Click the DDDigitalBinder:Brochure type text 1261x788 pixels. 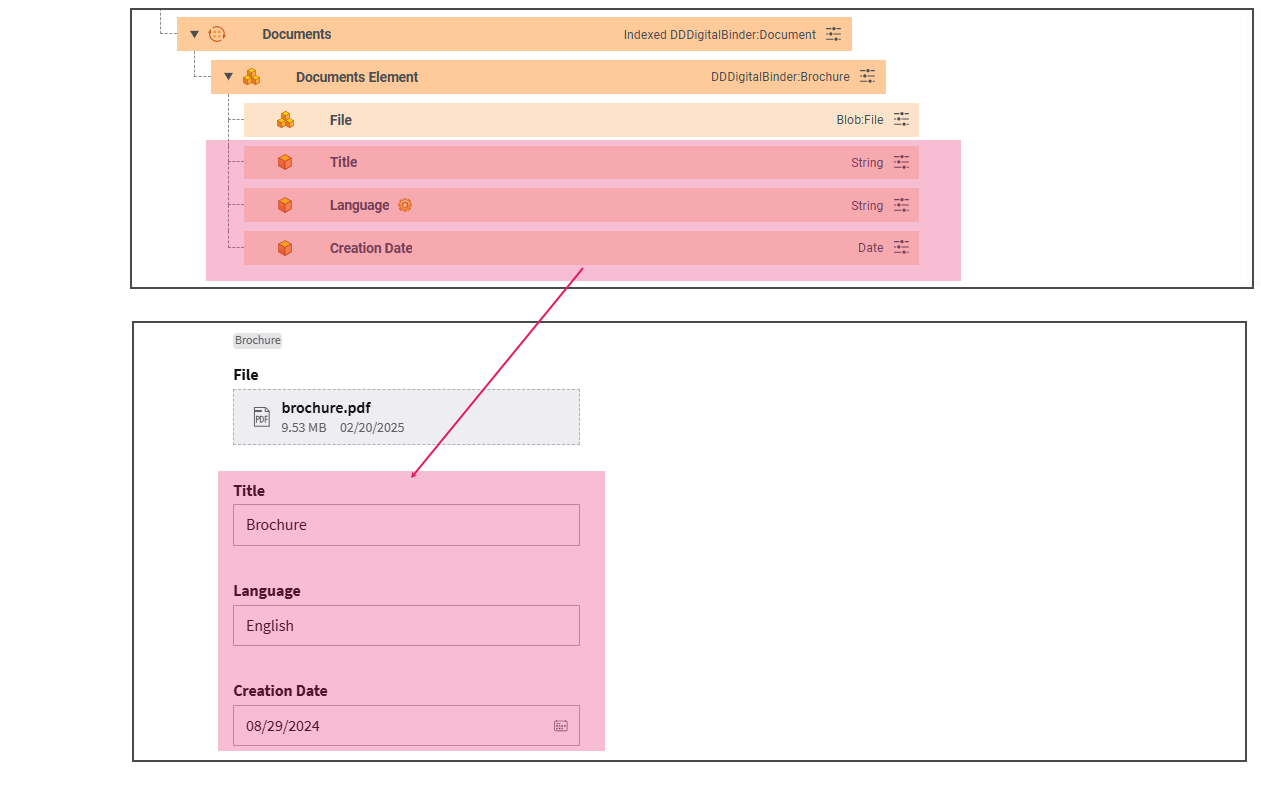point(780,77)
